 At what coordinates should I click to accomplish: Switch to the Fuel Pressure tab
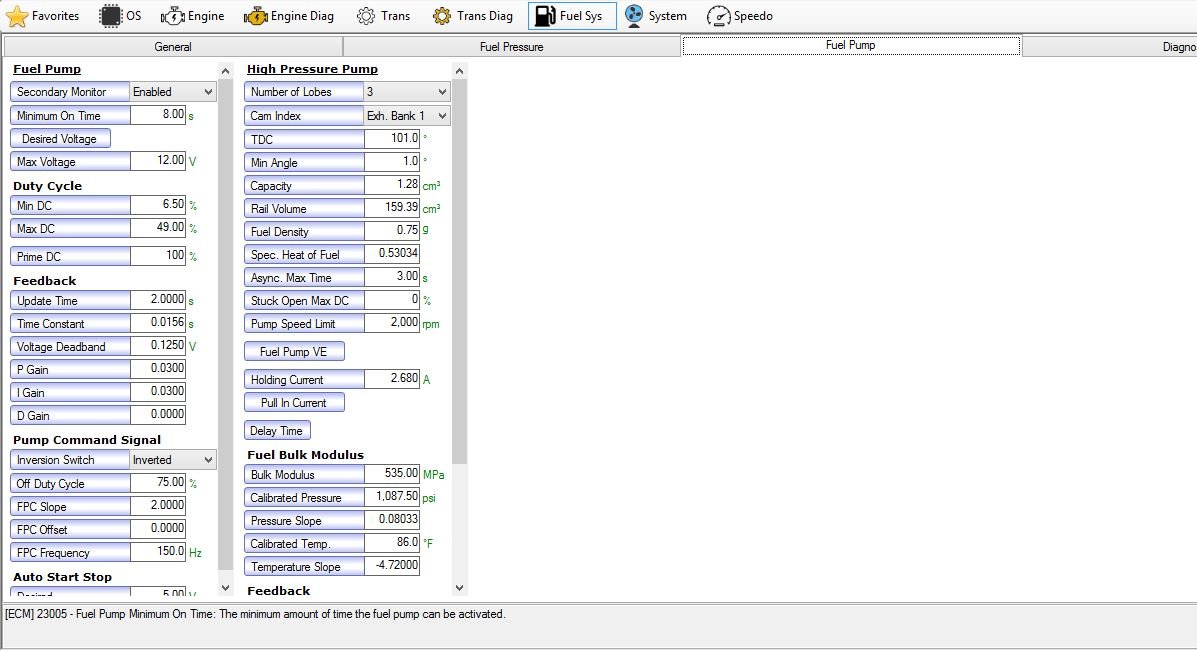pos(511,47)
